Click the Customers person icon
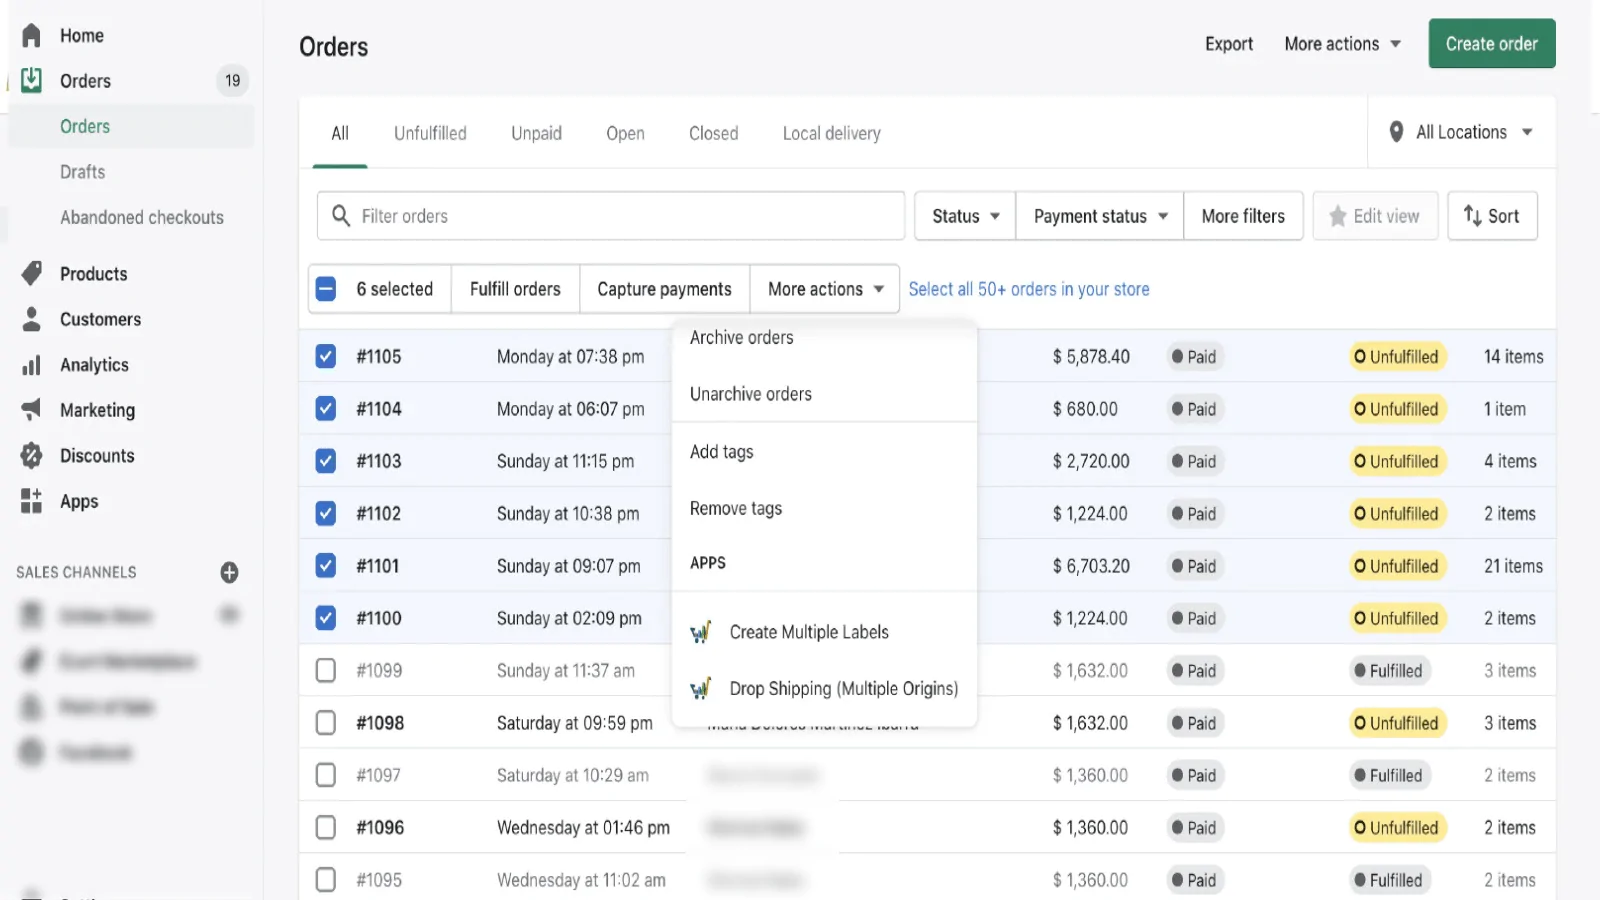This screenshot has height=900, width=1600. [x=31, y=319]
